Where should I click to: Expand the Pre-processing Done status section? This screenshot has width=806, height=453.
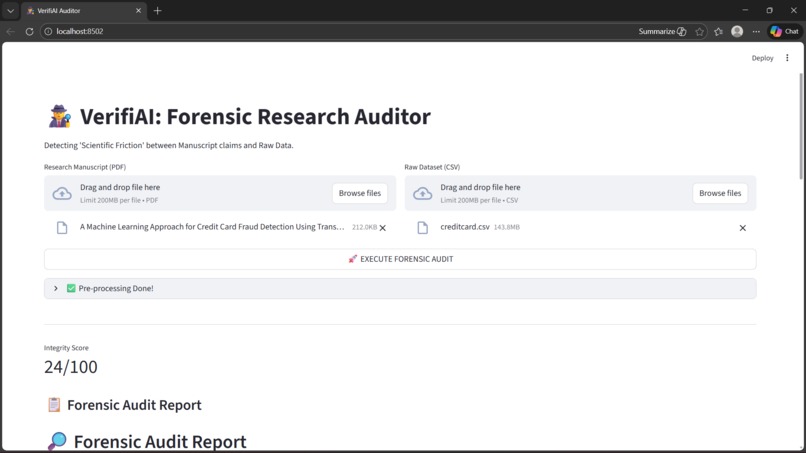point(400,288)
